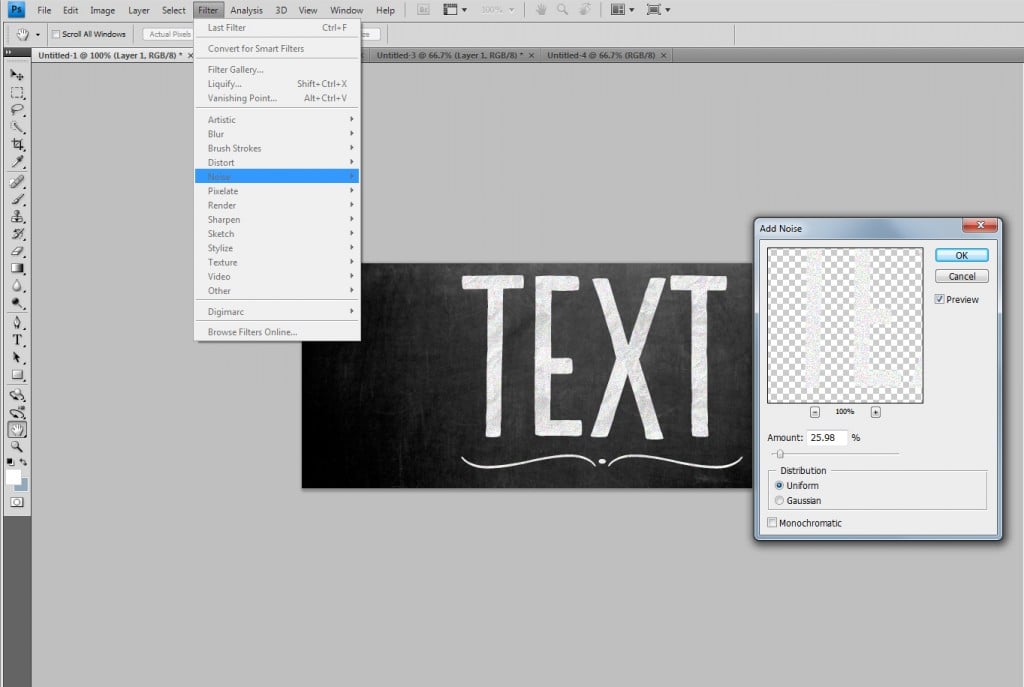Select the Path Selection tool
1024x687 pixels.
coord(17,358)
